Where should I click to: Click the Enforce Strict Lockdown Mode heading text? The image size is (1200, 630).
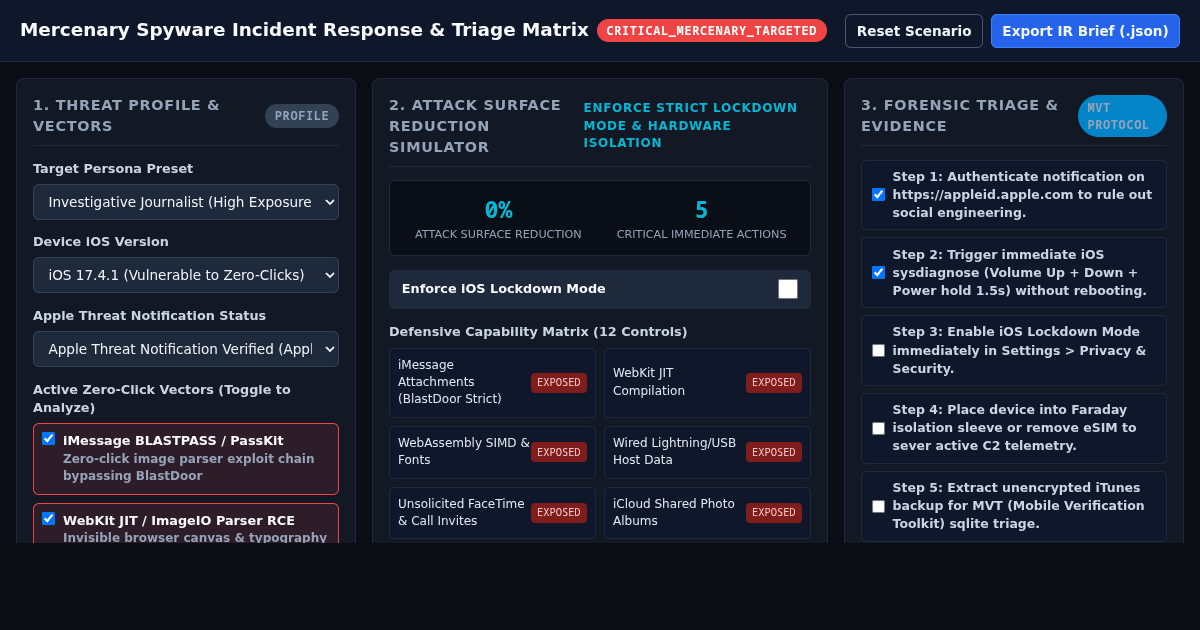click(x=691, y=125)
